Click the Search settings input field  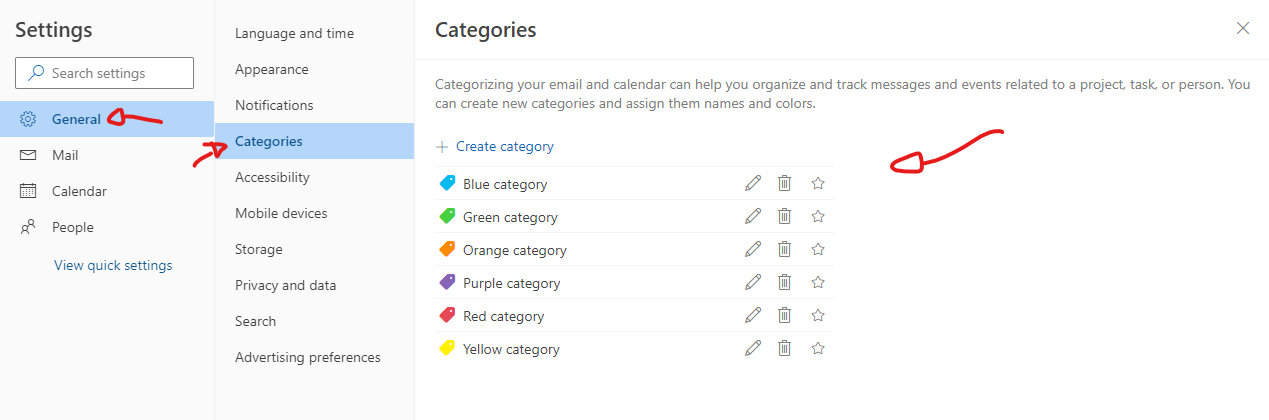tap(104, 73)
